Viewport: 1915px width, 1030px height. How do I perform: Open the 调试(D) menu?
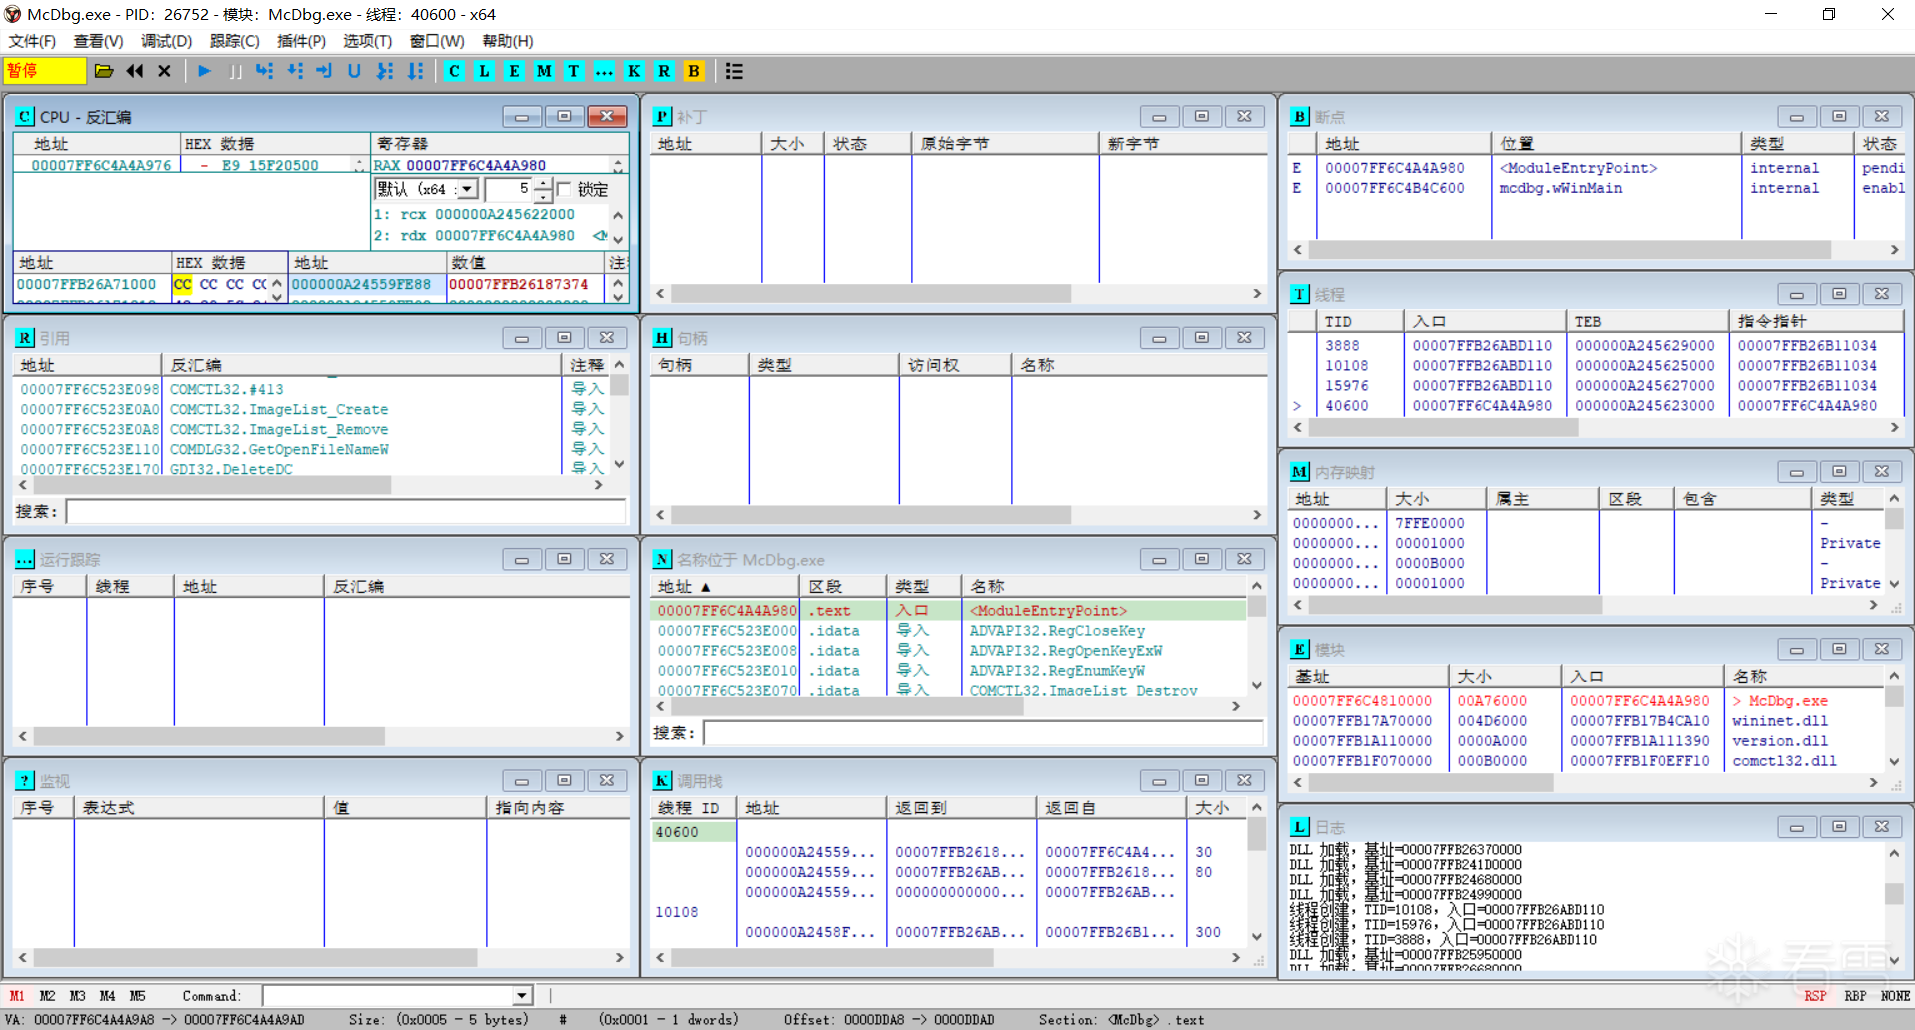coord(166,41)
